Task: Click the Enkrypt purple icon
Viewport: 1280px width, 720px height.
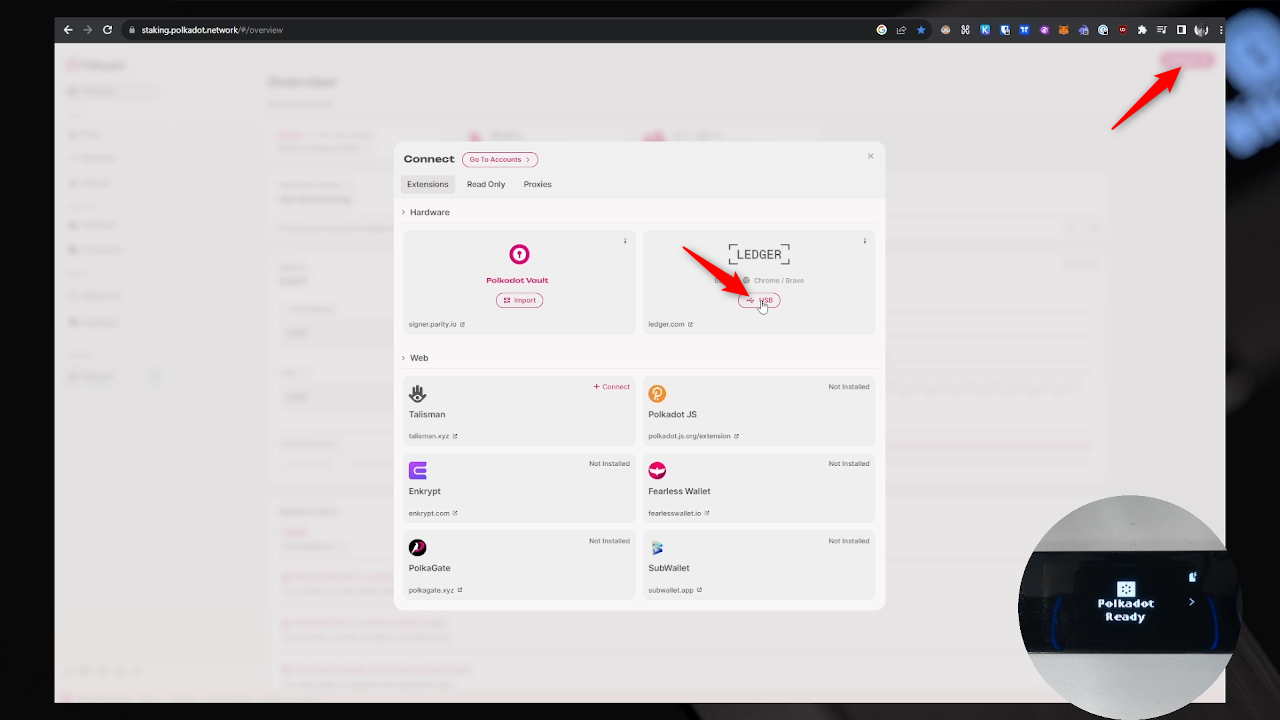Action: [x=418, y=471]
